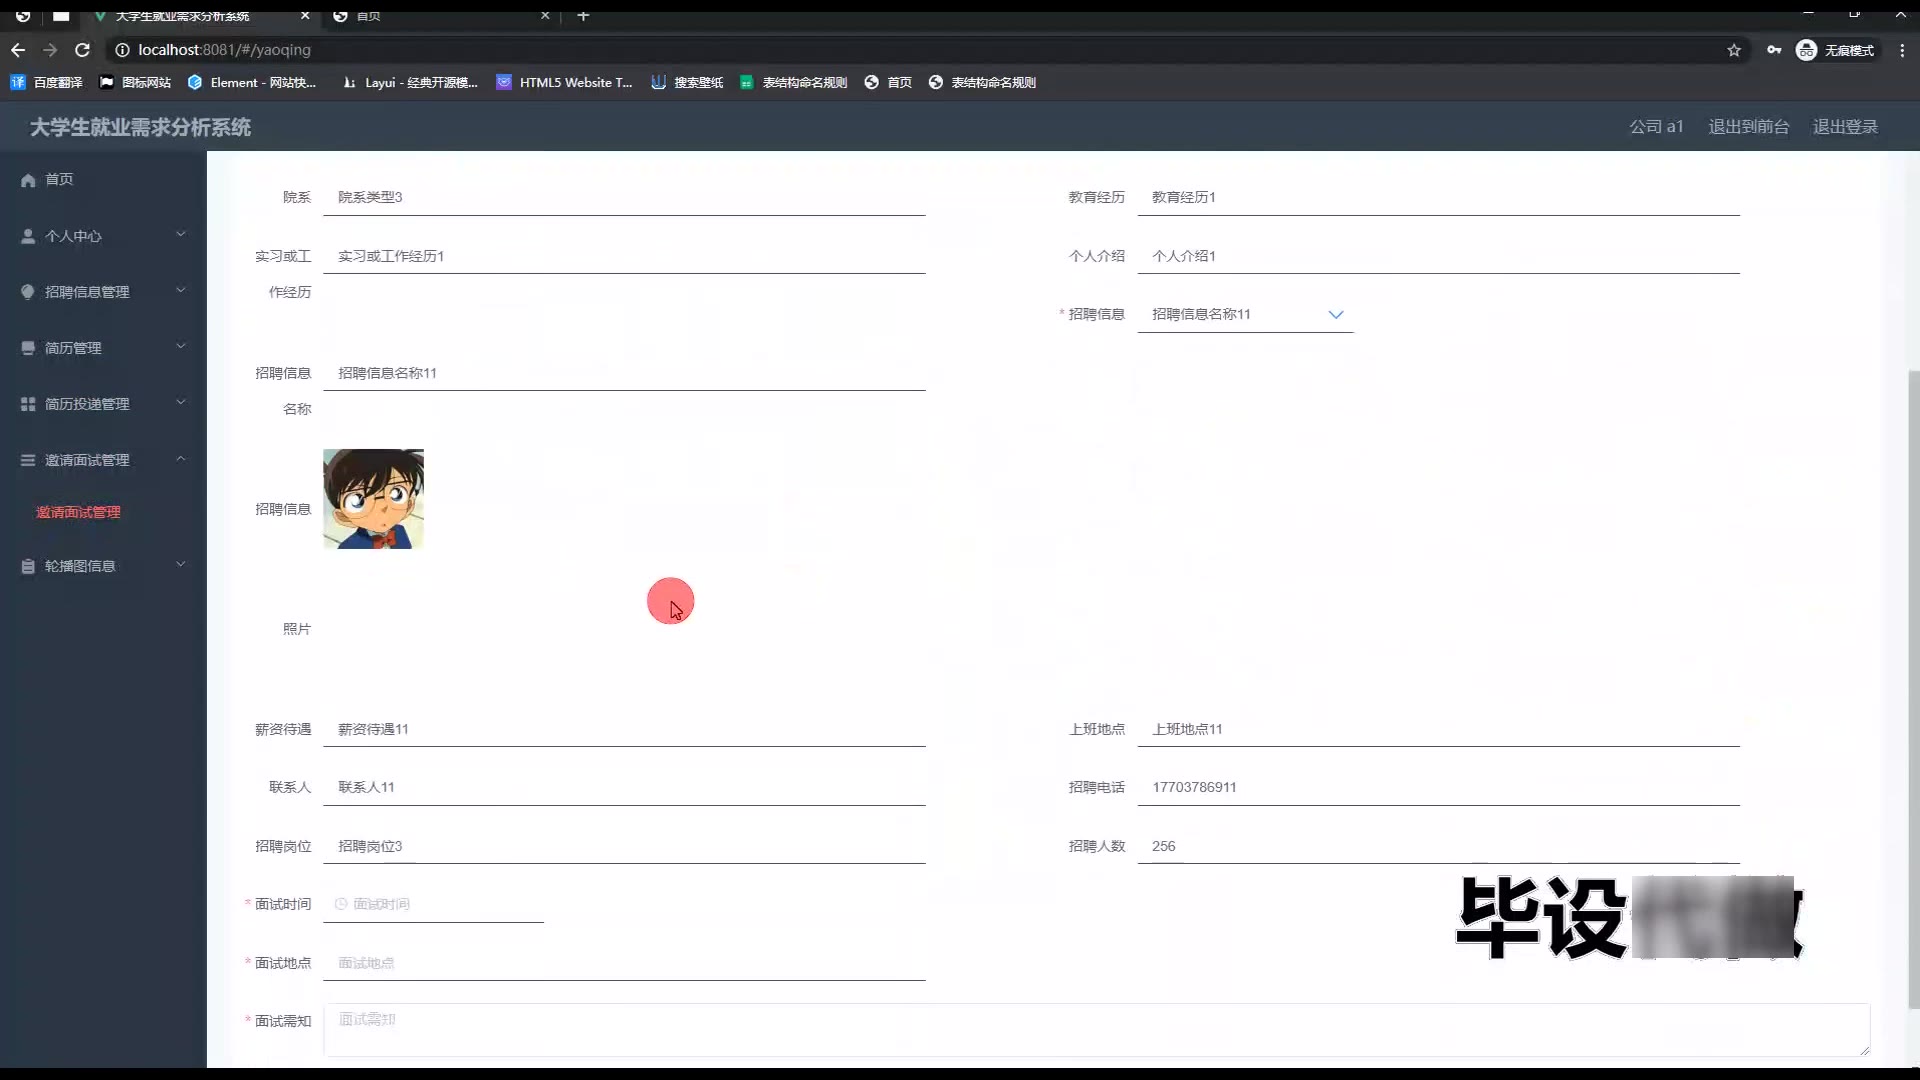Screen dimensions: 1920x1080
Task: Bookmark this page with the star icon
Action: click(x=1734, y=50)
